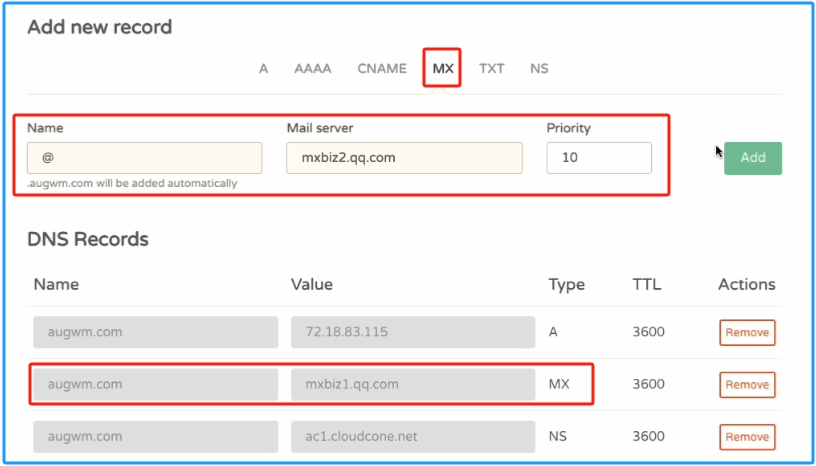This screenshot has height=466, width=816.
Task: Click the Name input field containing @
Action: [x=145, y=158]
